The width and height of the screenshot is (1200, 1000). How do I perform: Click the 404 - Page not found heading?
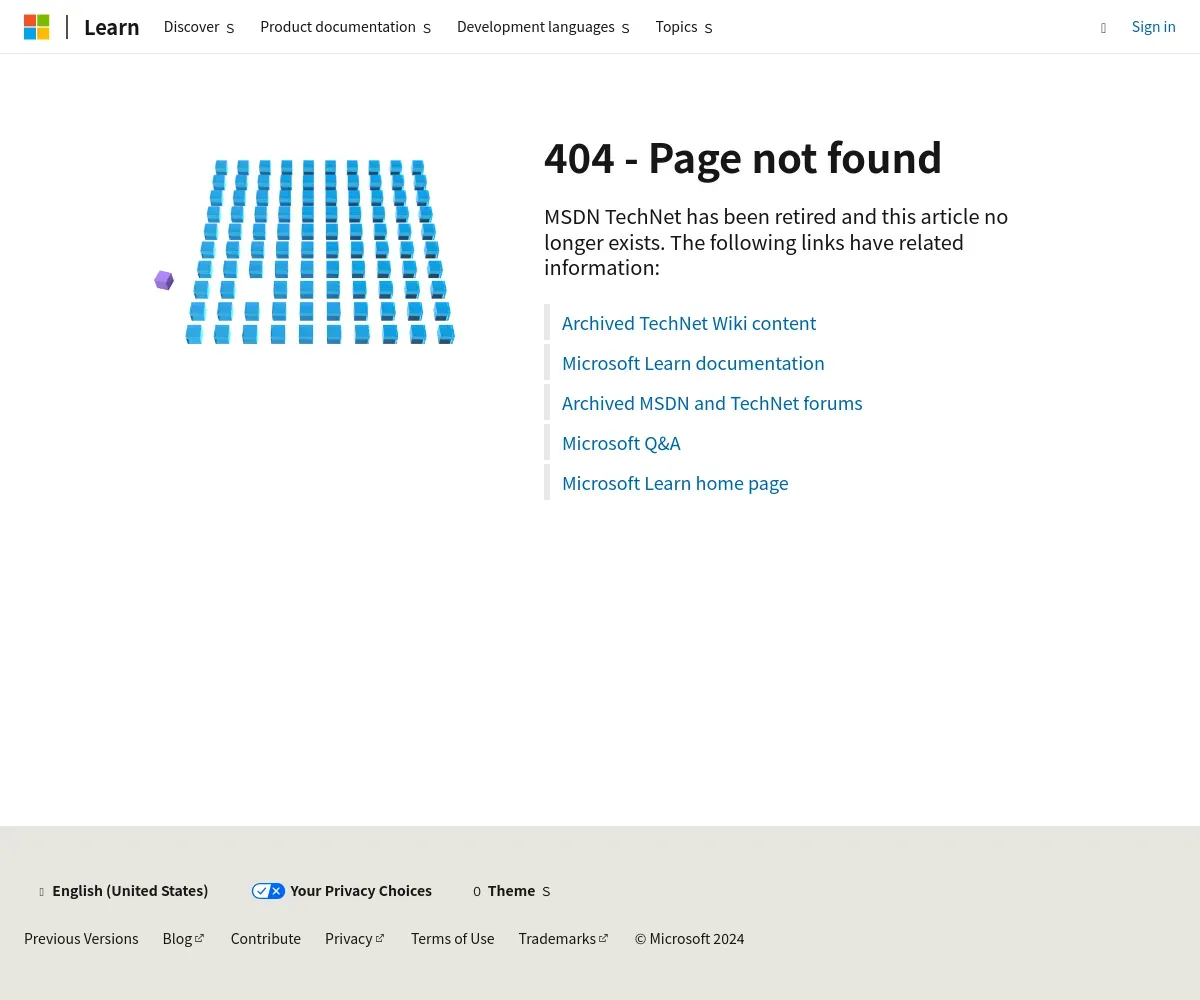coord(743,158)
